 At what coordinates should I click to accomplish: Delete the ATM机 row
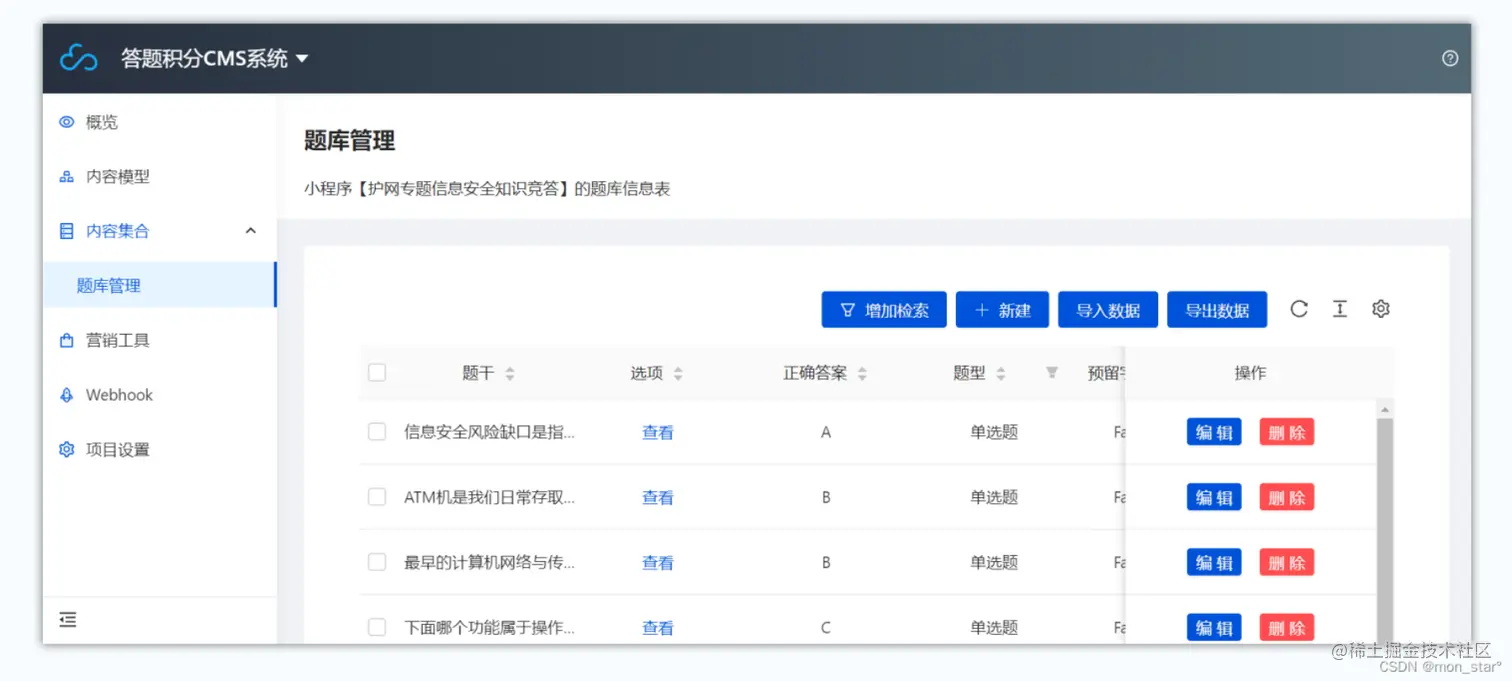coord(1287,497)
